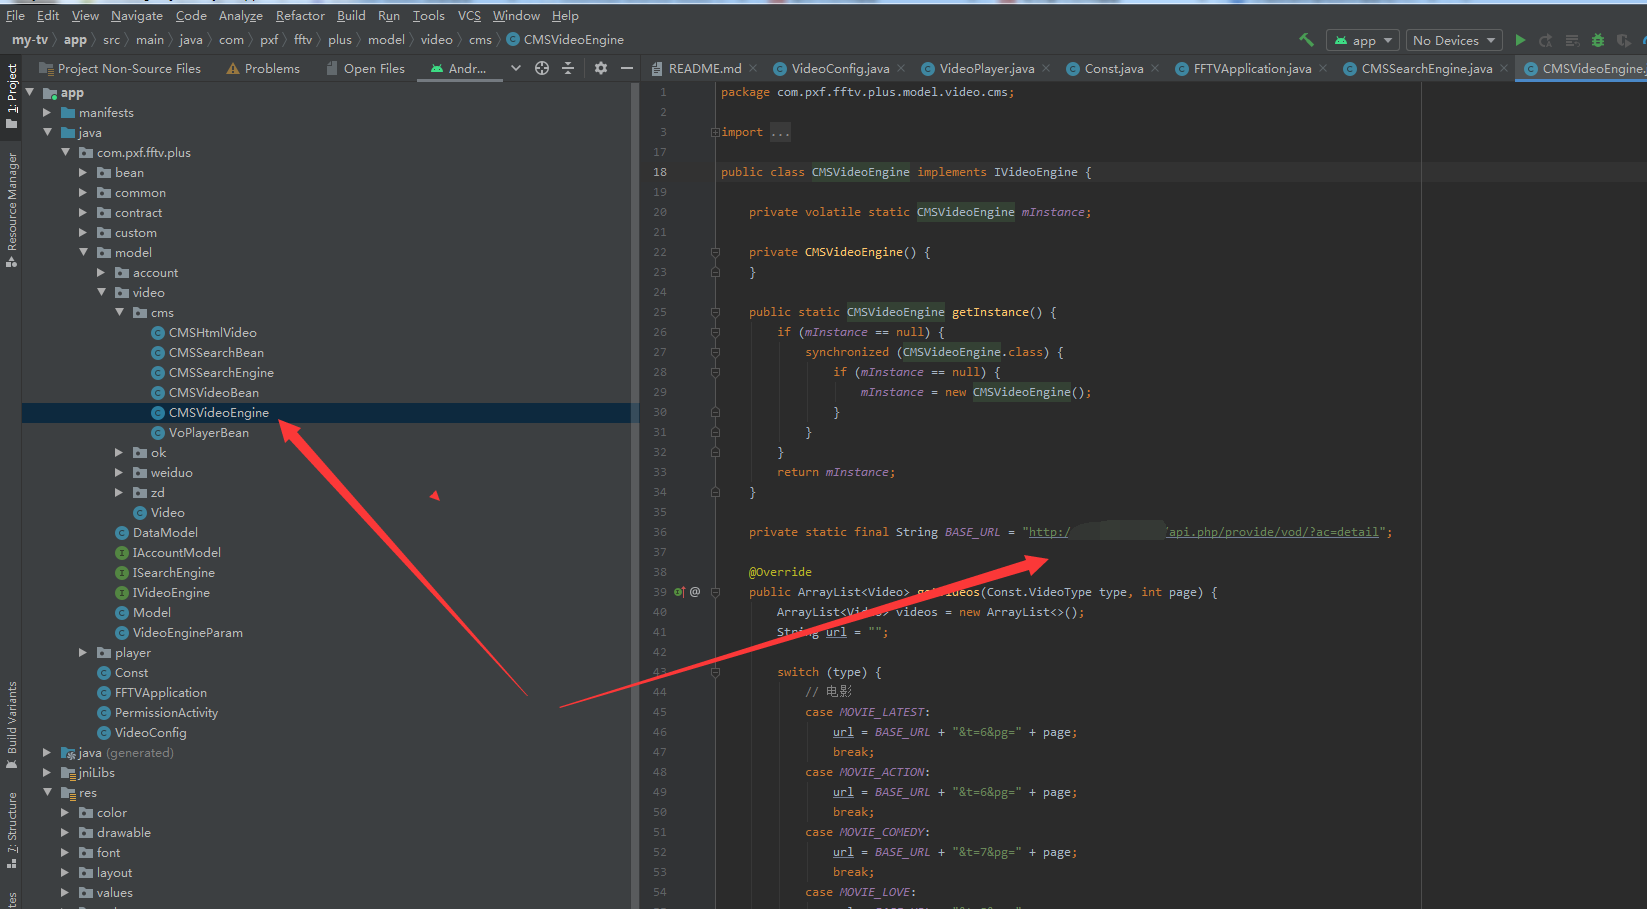Click CMSVideoEngine breadcrumb in navigation bar
Screen dimensions: 1647x909
tap(565, 40)
